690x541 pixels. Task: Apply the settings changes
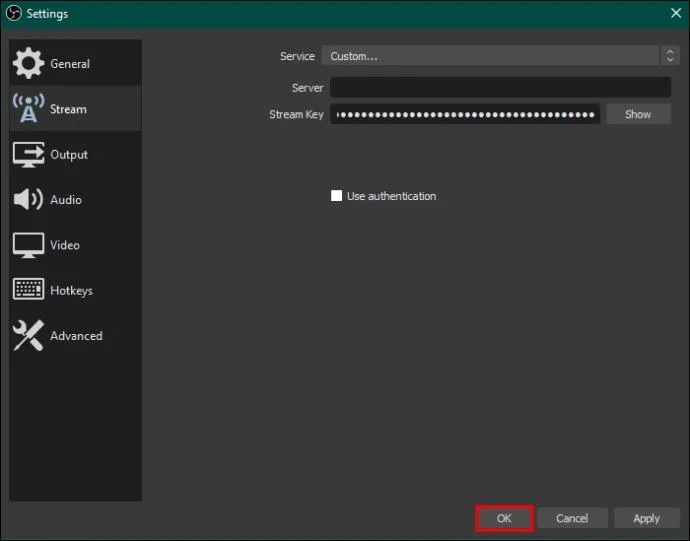646,518
